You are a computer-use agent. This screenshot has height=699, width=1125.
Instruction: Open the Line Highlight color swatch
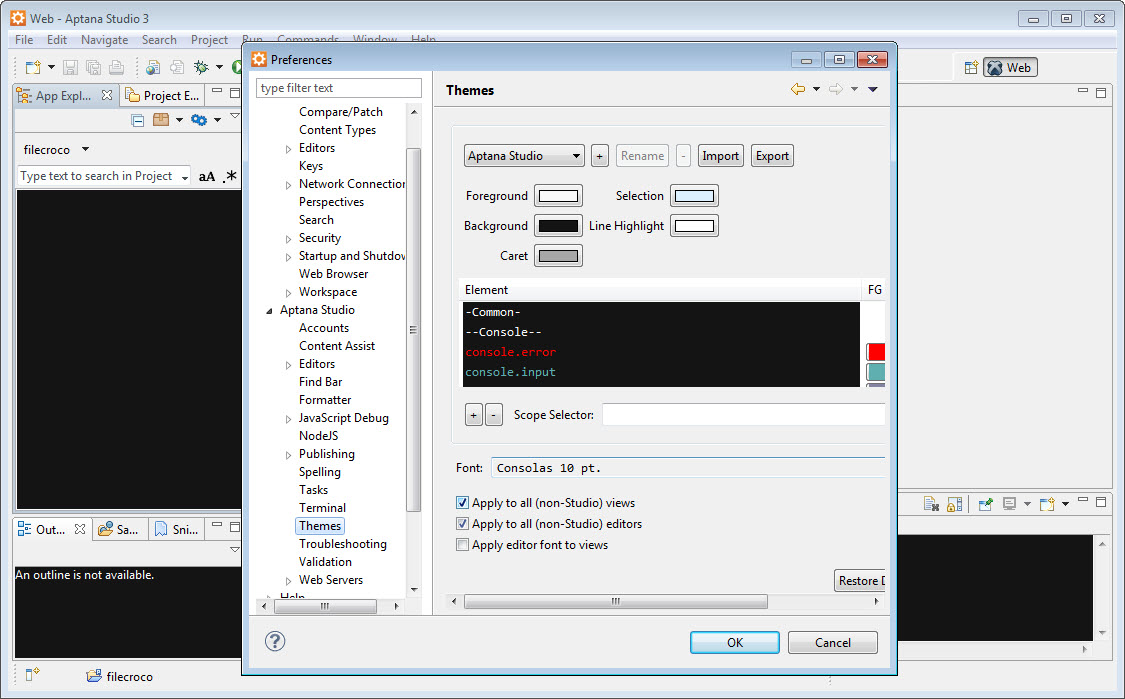pos(695,226)
